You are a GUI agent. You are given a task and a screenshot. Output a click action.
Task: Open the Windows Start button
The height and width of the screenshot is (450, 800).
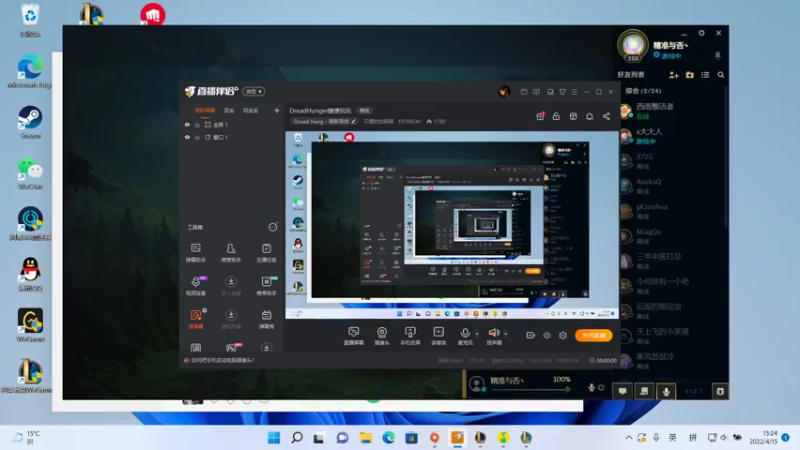274,438
